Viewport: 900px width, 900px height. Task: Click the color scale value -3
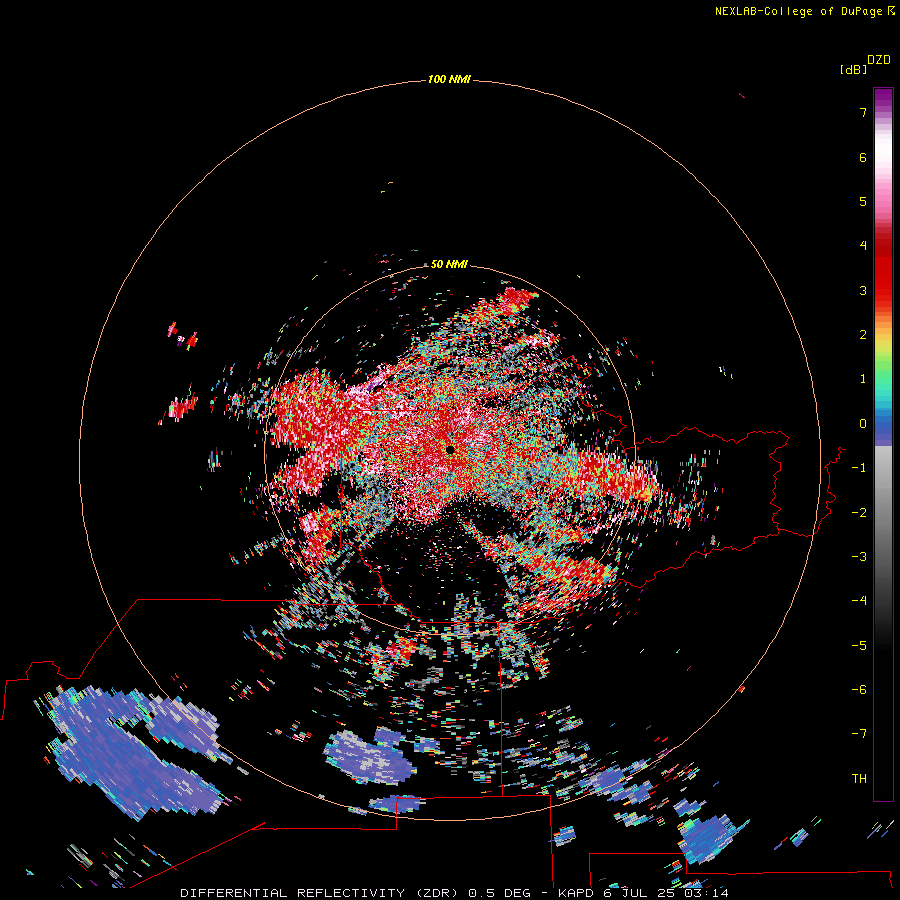tap(859, 557)
